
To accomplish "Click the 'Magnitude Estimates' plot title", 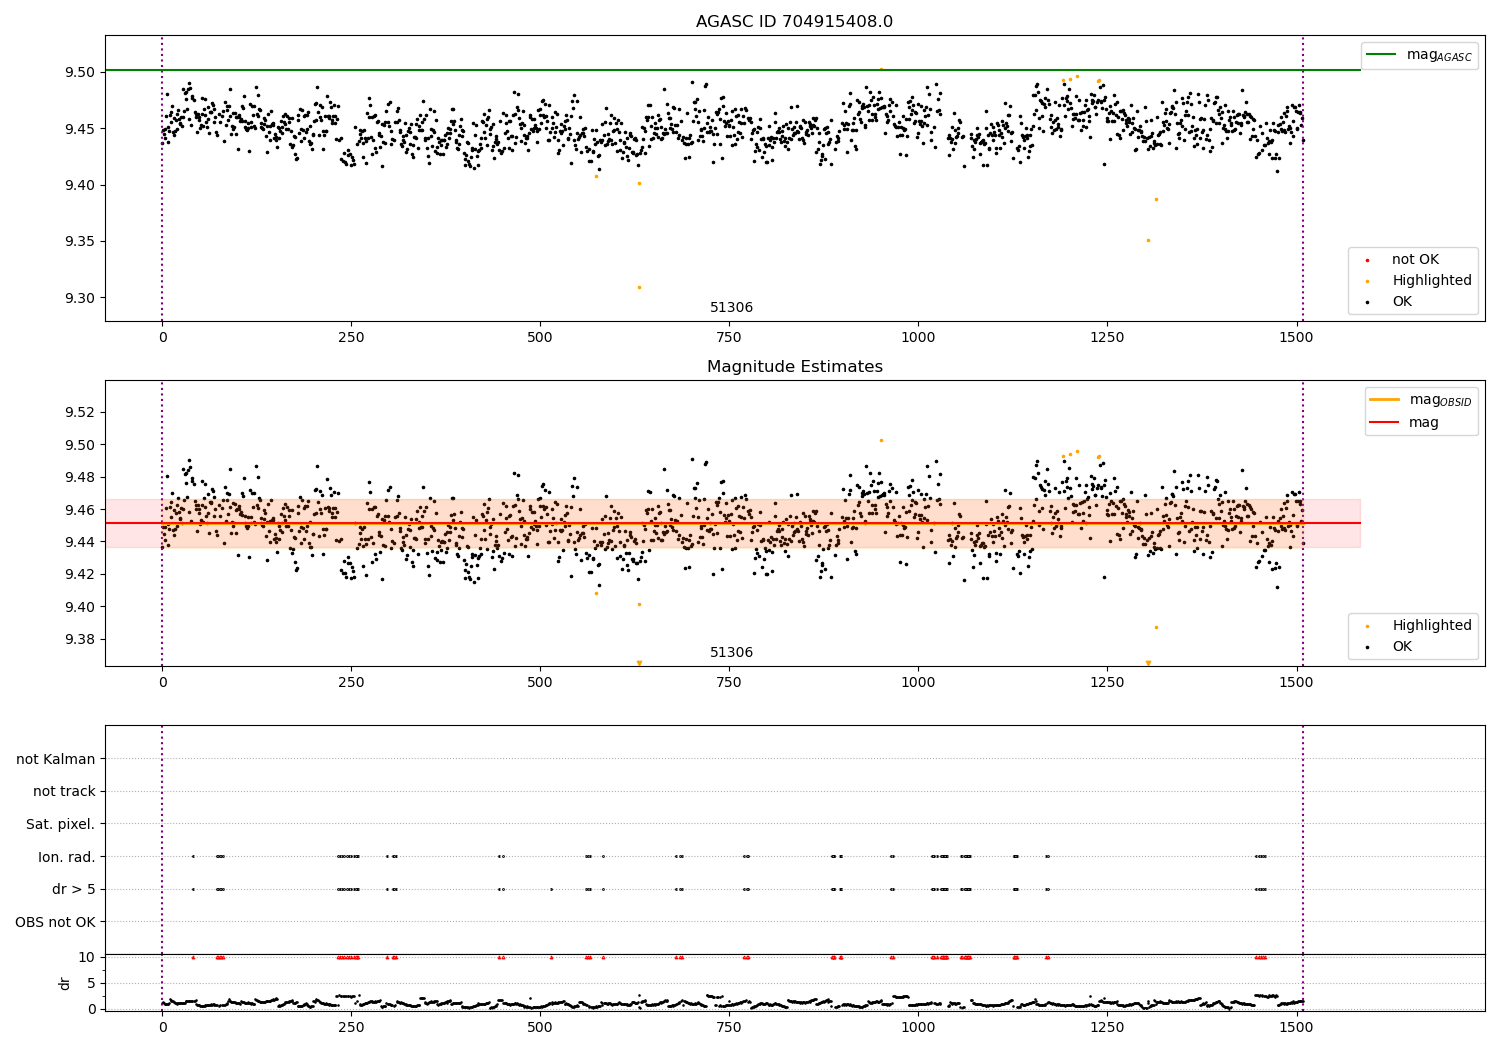I will tap(795, 367).
